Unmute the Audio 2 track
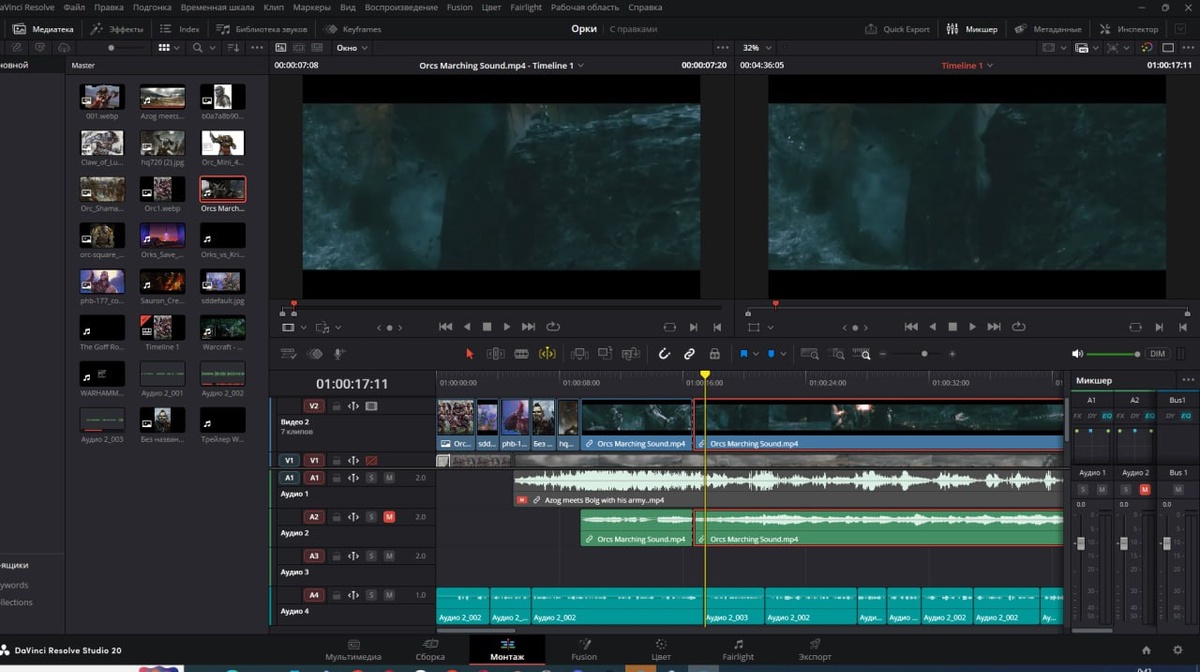 point(389,517)
